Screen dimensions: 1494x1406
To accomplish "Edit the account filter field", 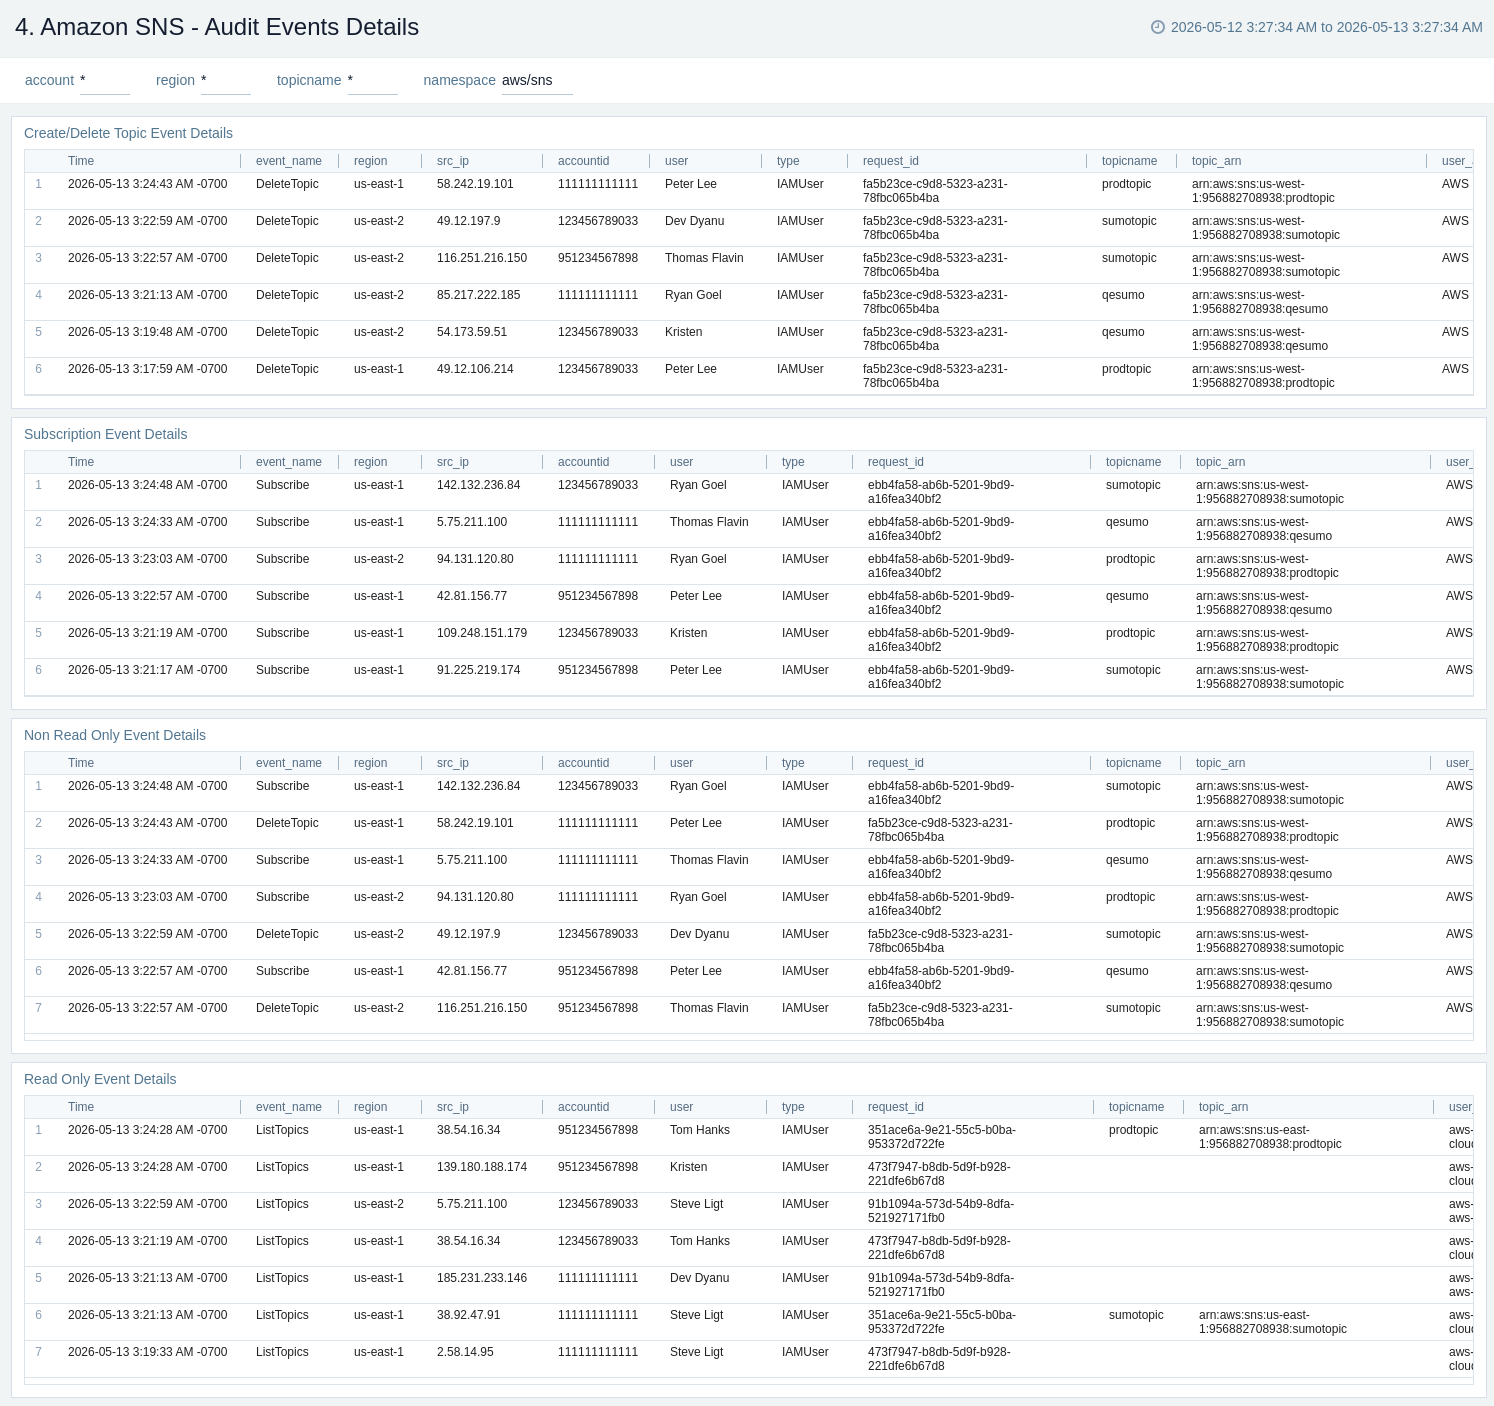I will 105,81.
